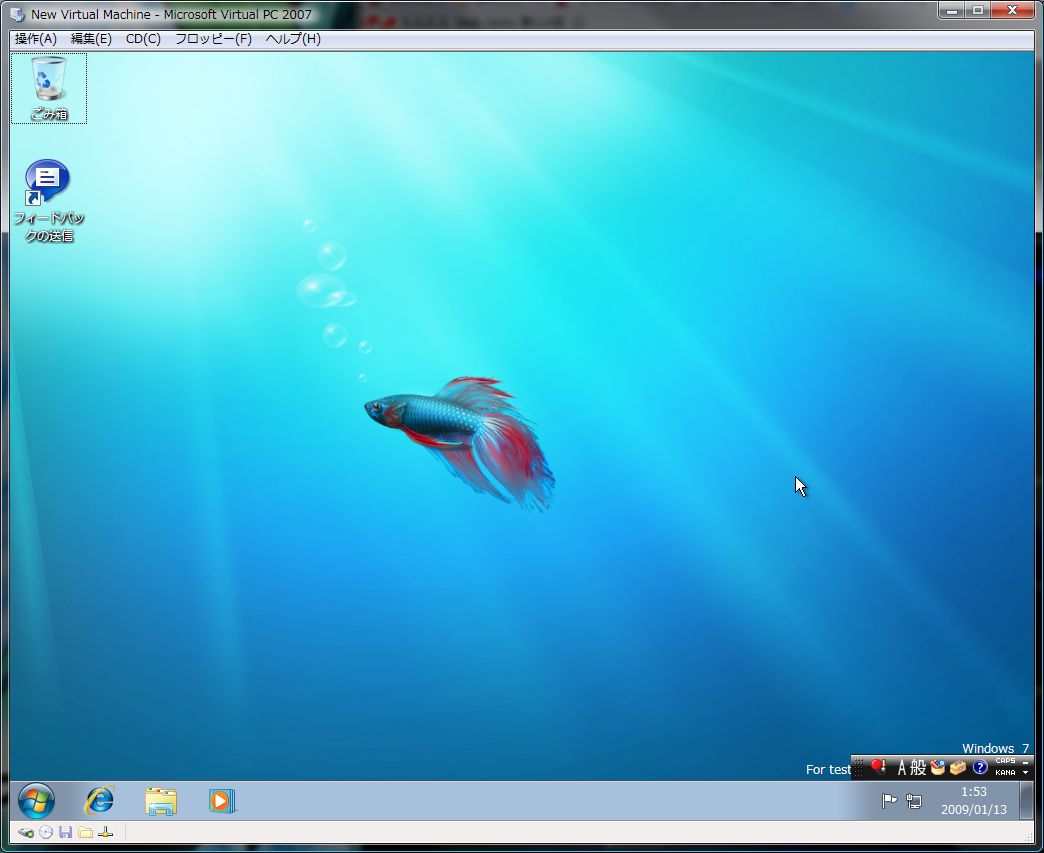Click the Virtual PC hard disk status icon
Screen dimensions: 1044x853
[26, 832]
